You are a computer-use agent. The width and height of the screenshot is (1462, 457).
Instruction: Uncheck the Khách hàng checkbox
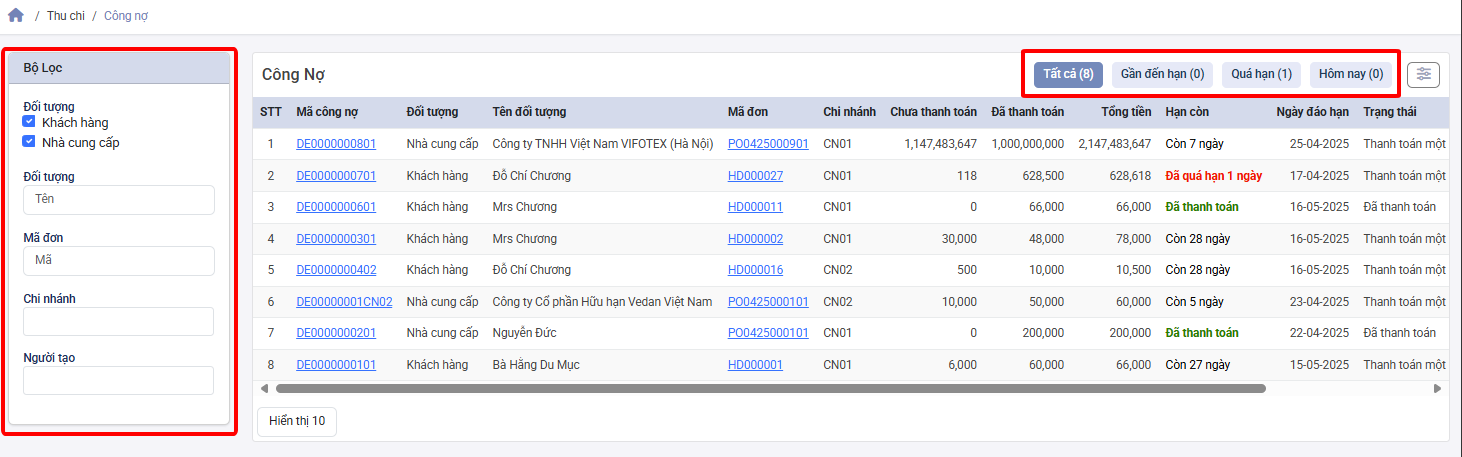(29, 122)
